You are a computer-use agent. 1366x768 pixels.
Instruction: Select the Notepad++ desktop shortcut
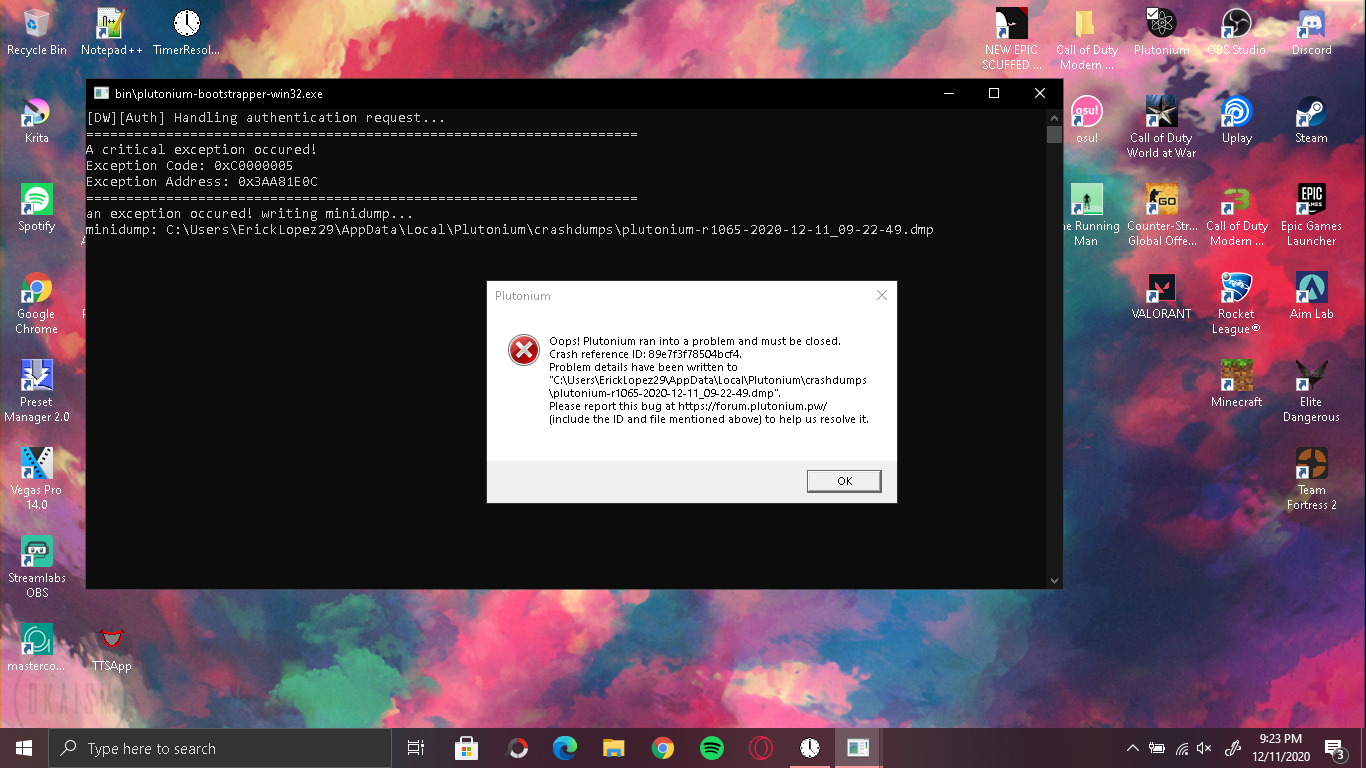tap(112, 33)
